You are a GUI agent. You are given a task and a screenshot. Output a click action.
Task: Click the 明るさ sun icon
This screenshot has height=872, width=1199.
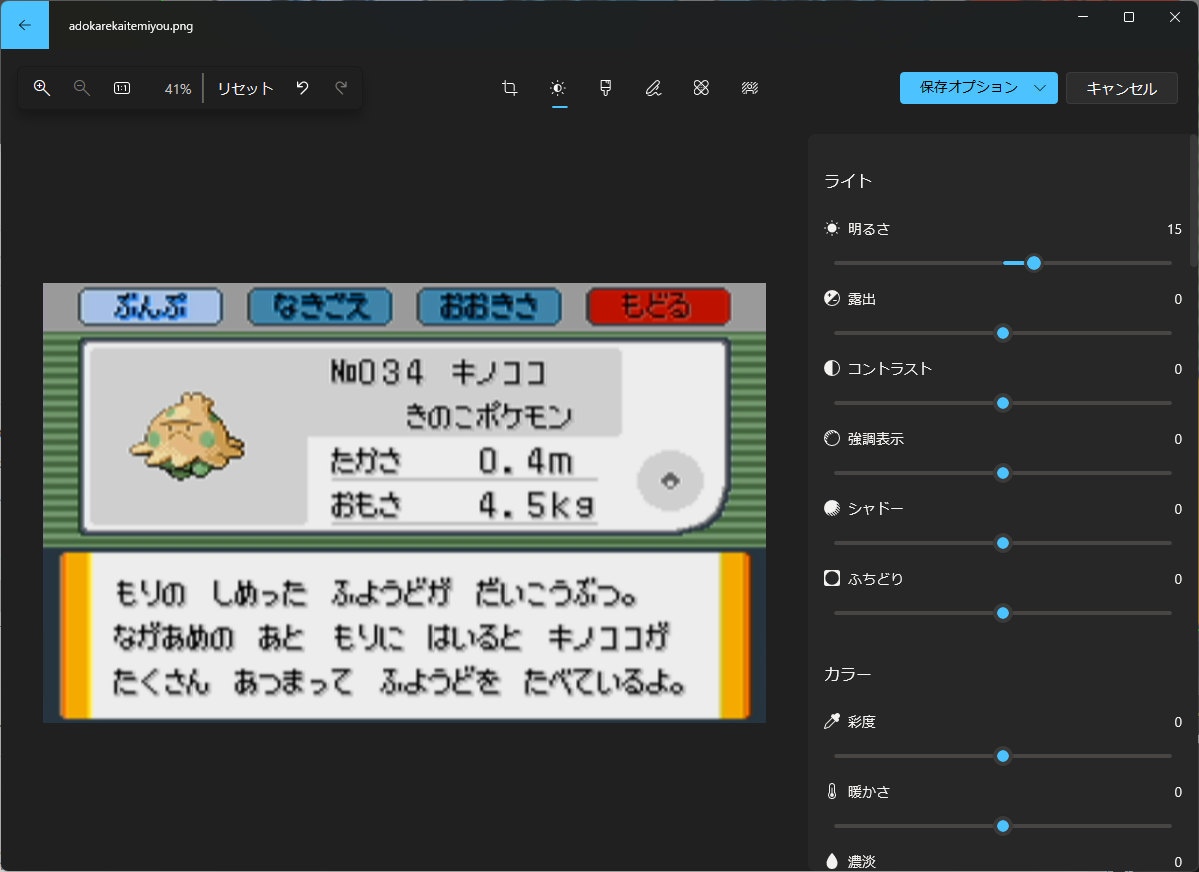832,228
